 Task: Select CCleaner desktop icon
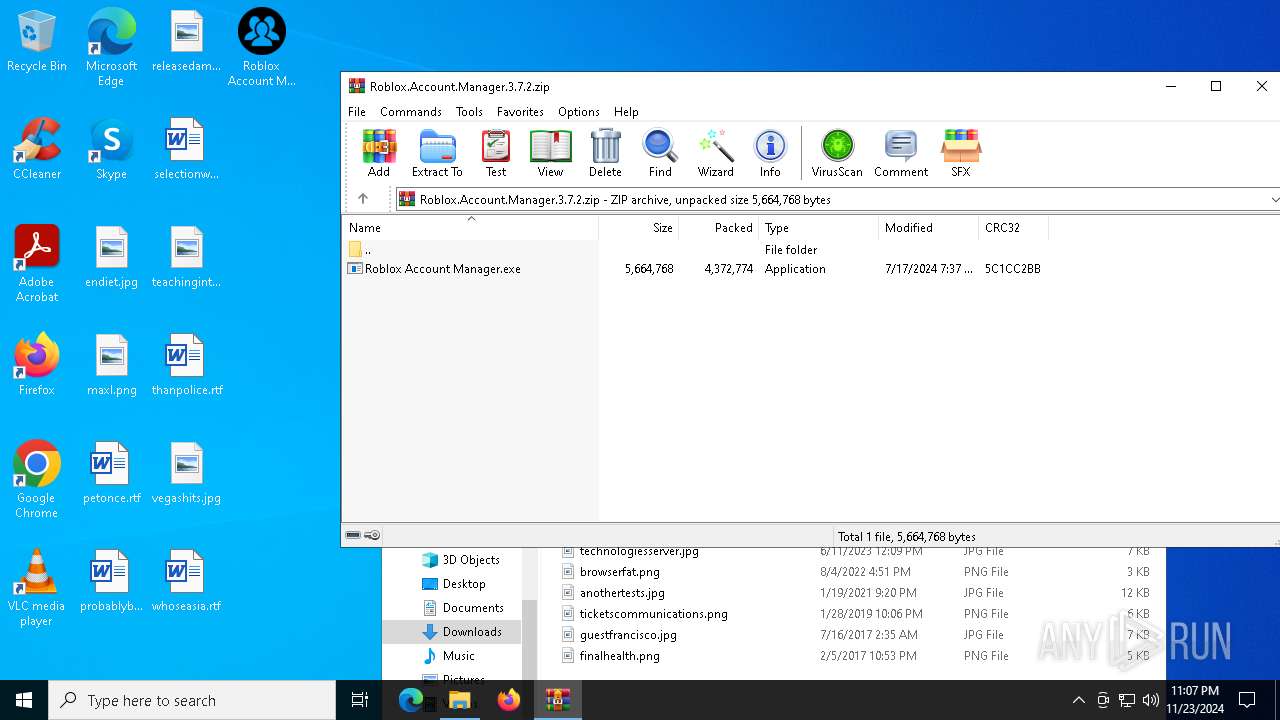point(37,150)
